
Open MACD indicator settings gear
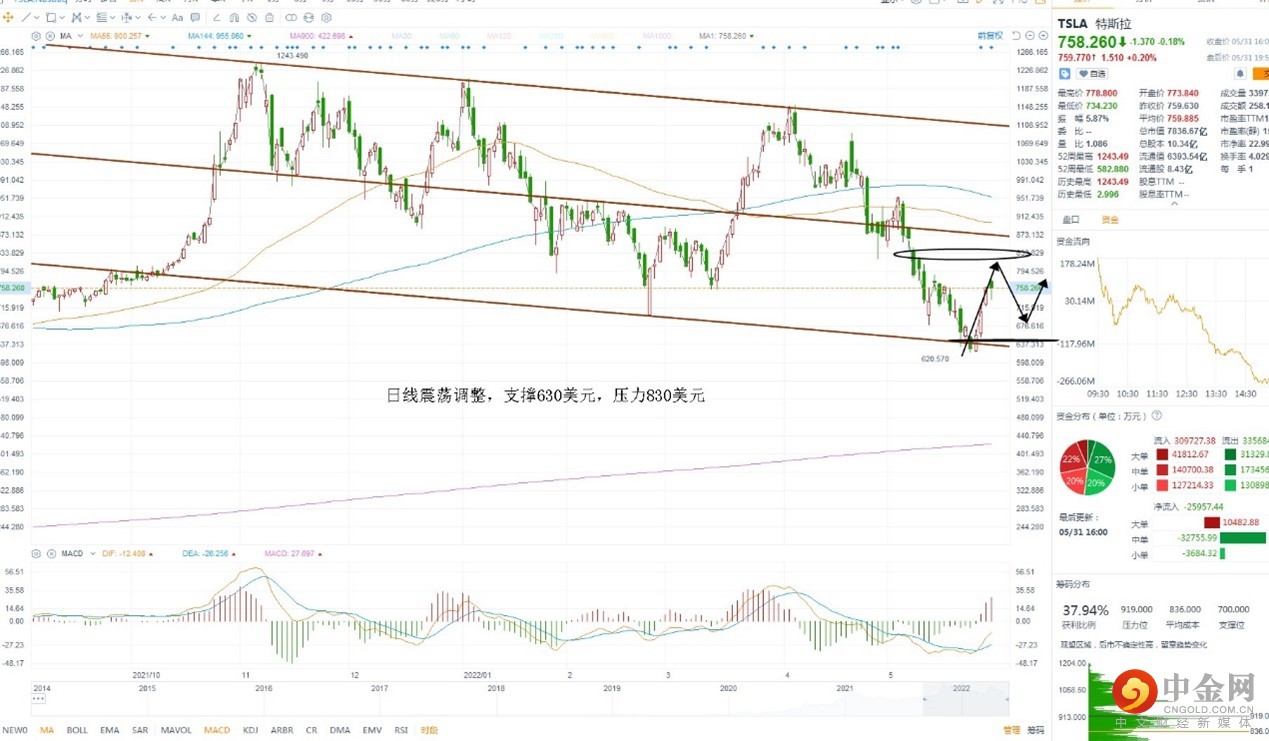coord(36,553)
